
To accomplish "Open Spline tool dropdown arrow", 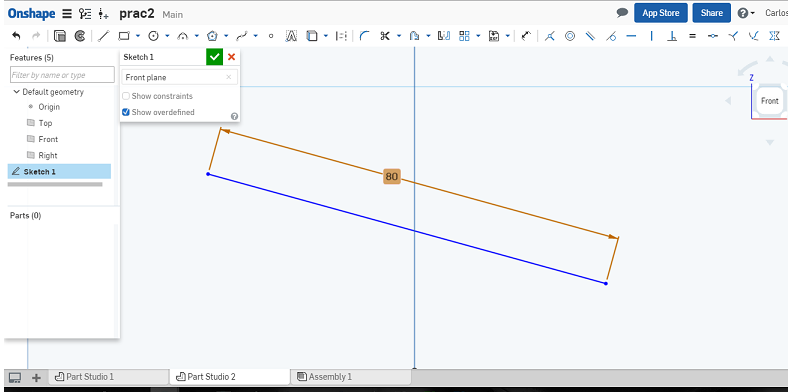I will (256, 36).
